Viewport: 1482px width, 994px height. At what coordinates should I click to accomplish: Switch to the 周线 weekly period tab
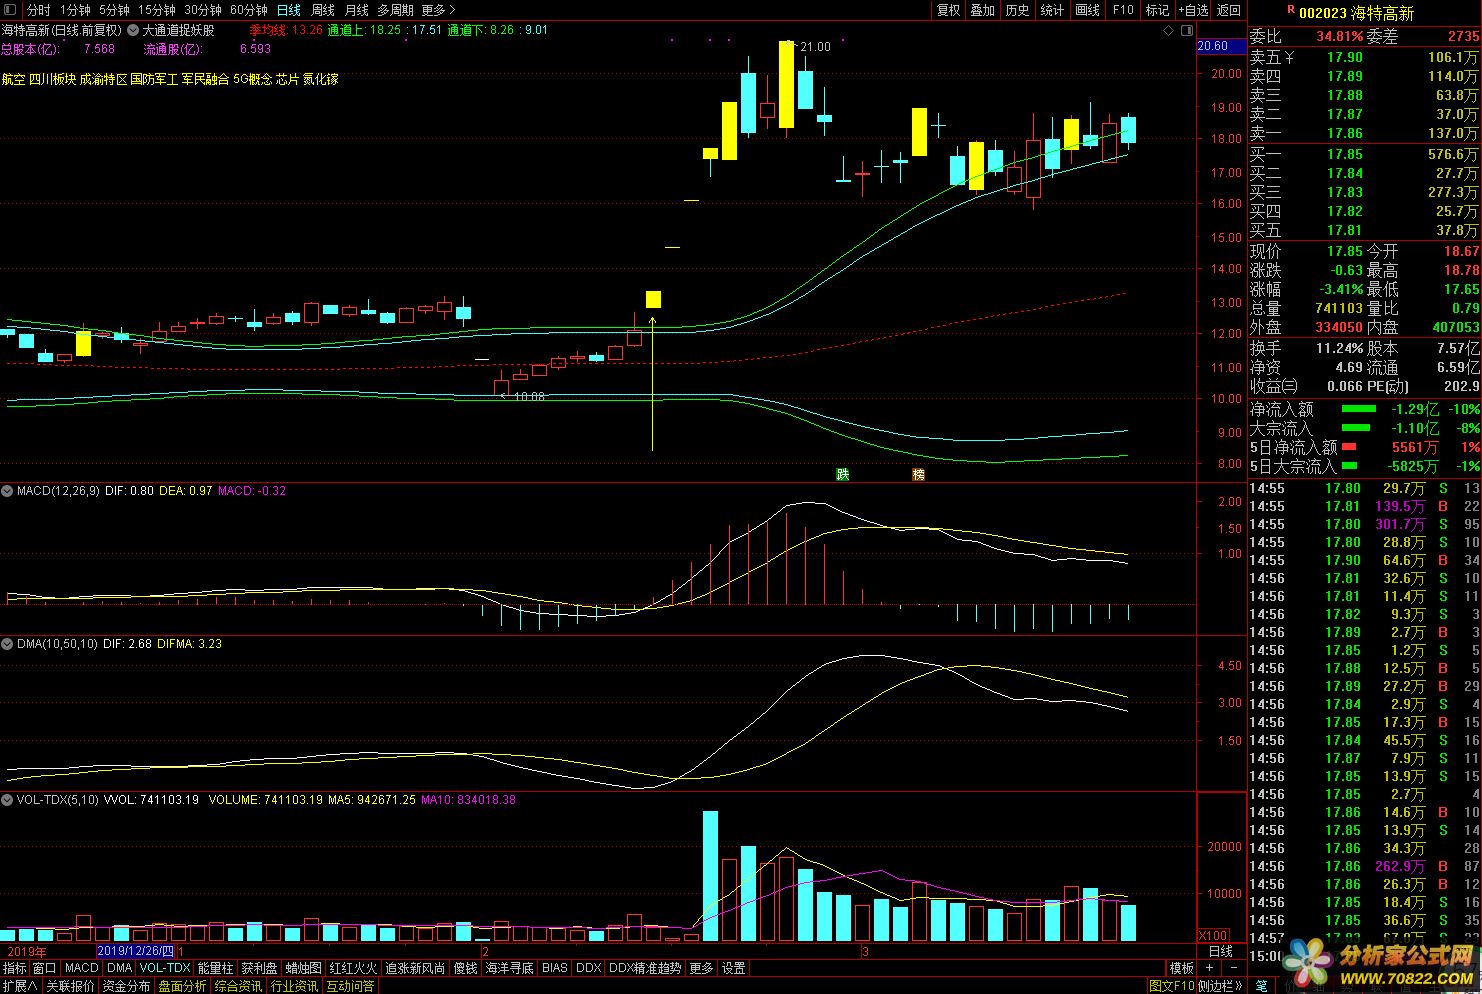323,10
